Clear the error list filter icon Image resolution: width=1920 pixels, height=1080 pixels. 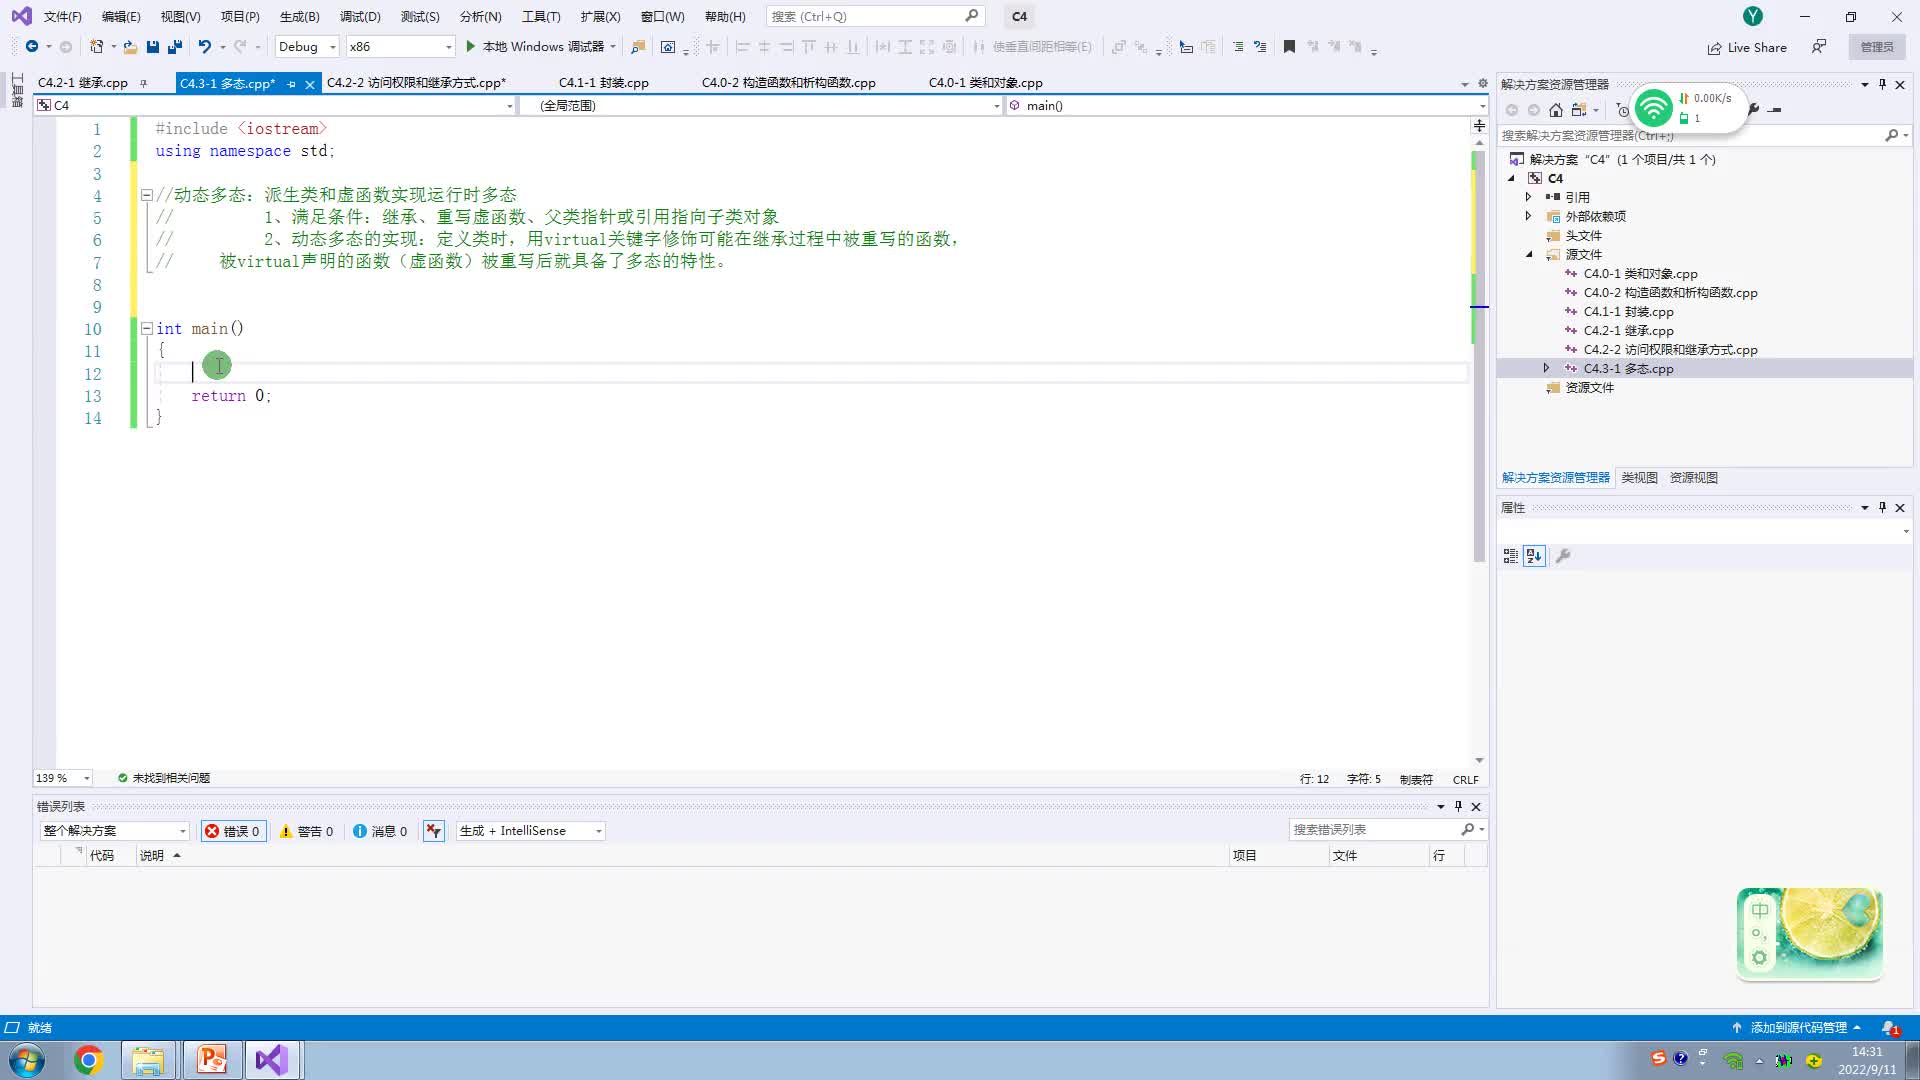coord(433,831)
